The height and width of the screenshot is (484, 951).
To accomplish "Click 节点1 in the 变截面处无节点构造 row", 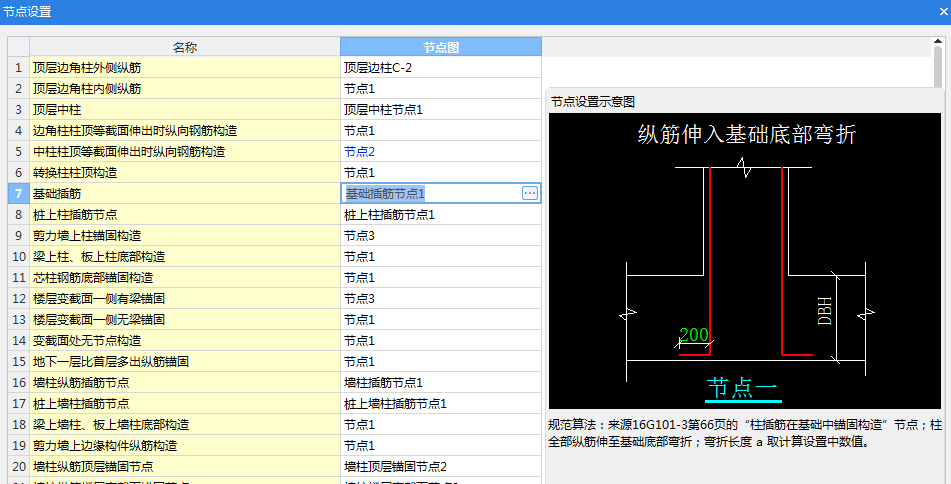I will (x=359, y=340).
